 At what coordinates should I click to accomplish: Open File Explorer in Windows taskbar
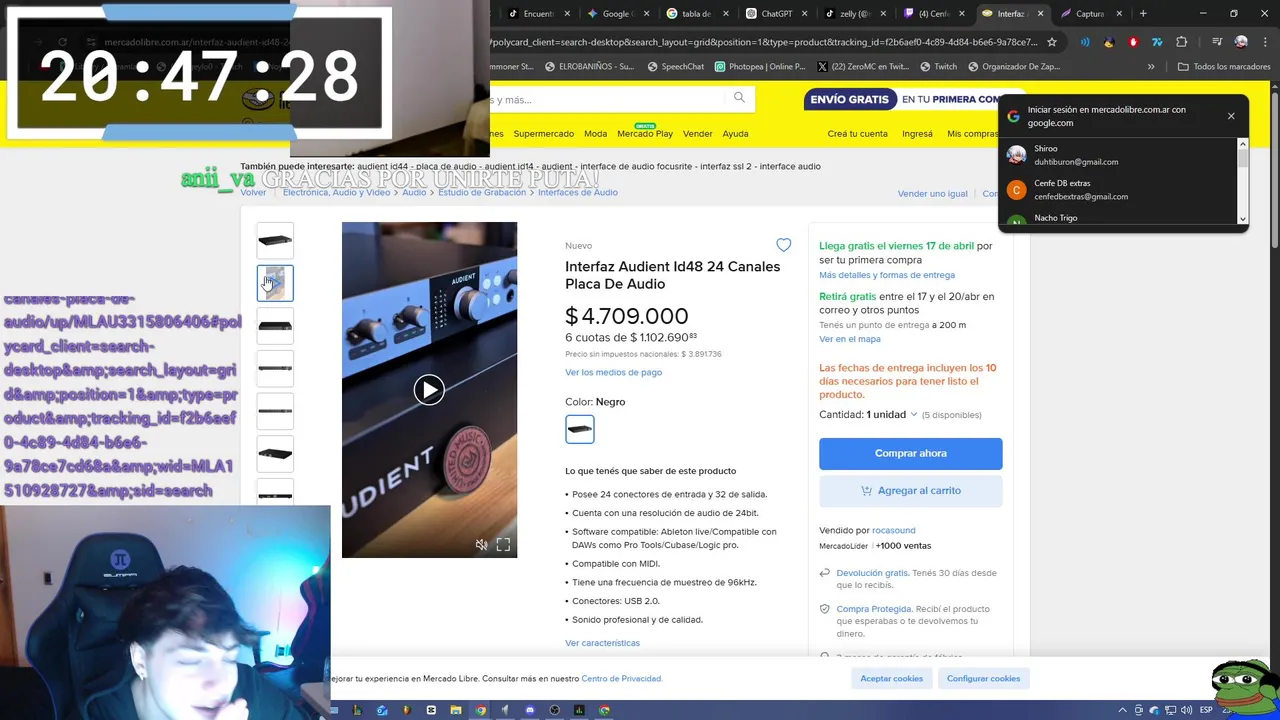click(x=456, y=710)
